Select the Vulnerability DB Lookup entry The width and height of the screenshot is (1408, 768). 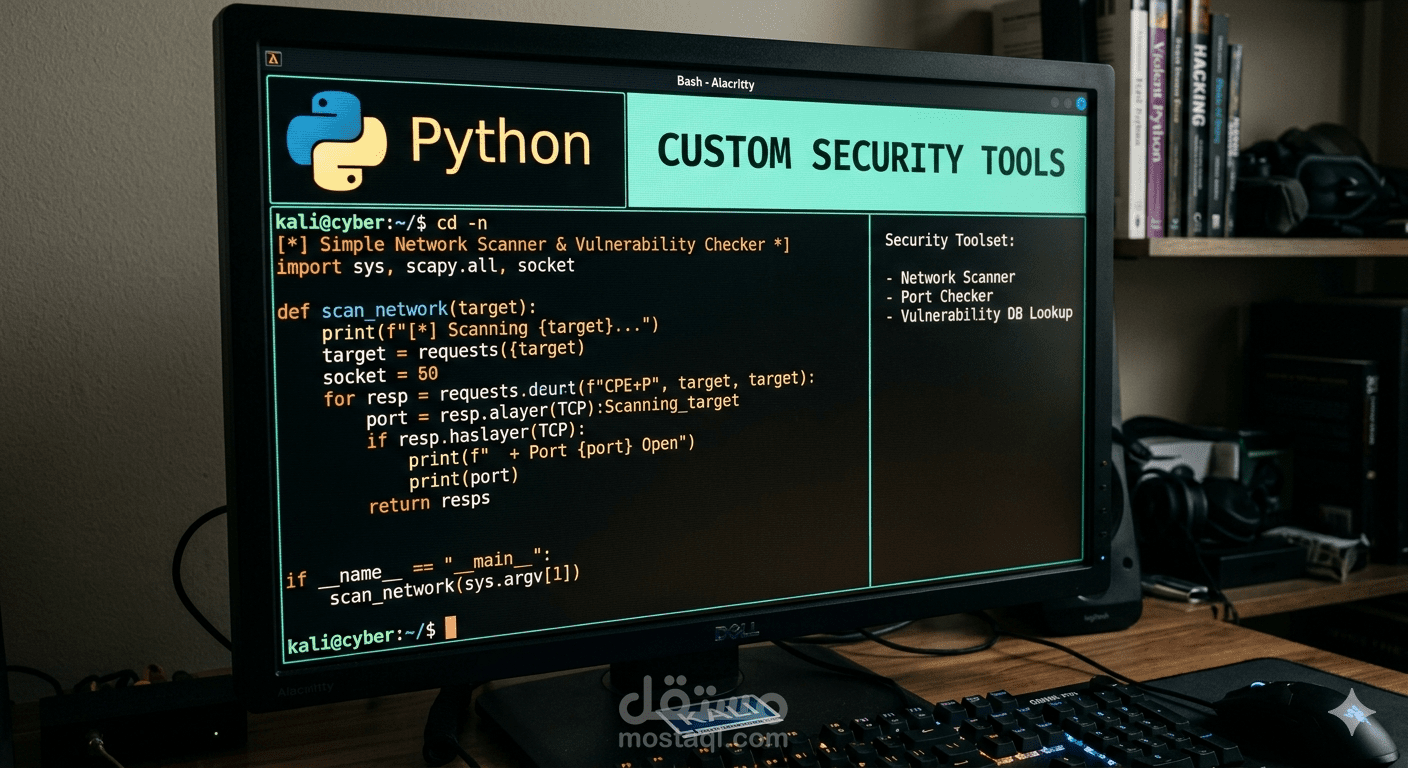(x=985, y=314)
